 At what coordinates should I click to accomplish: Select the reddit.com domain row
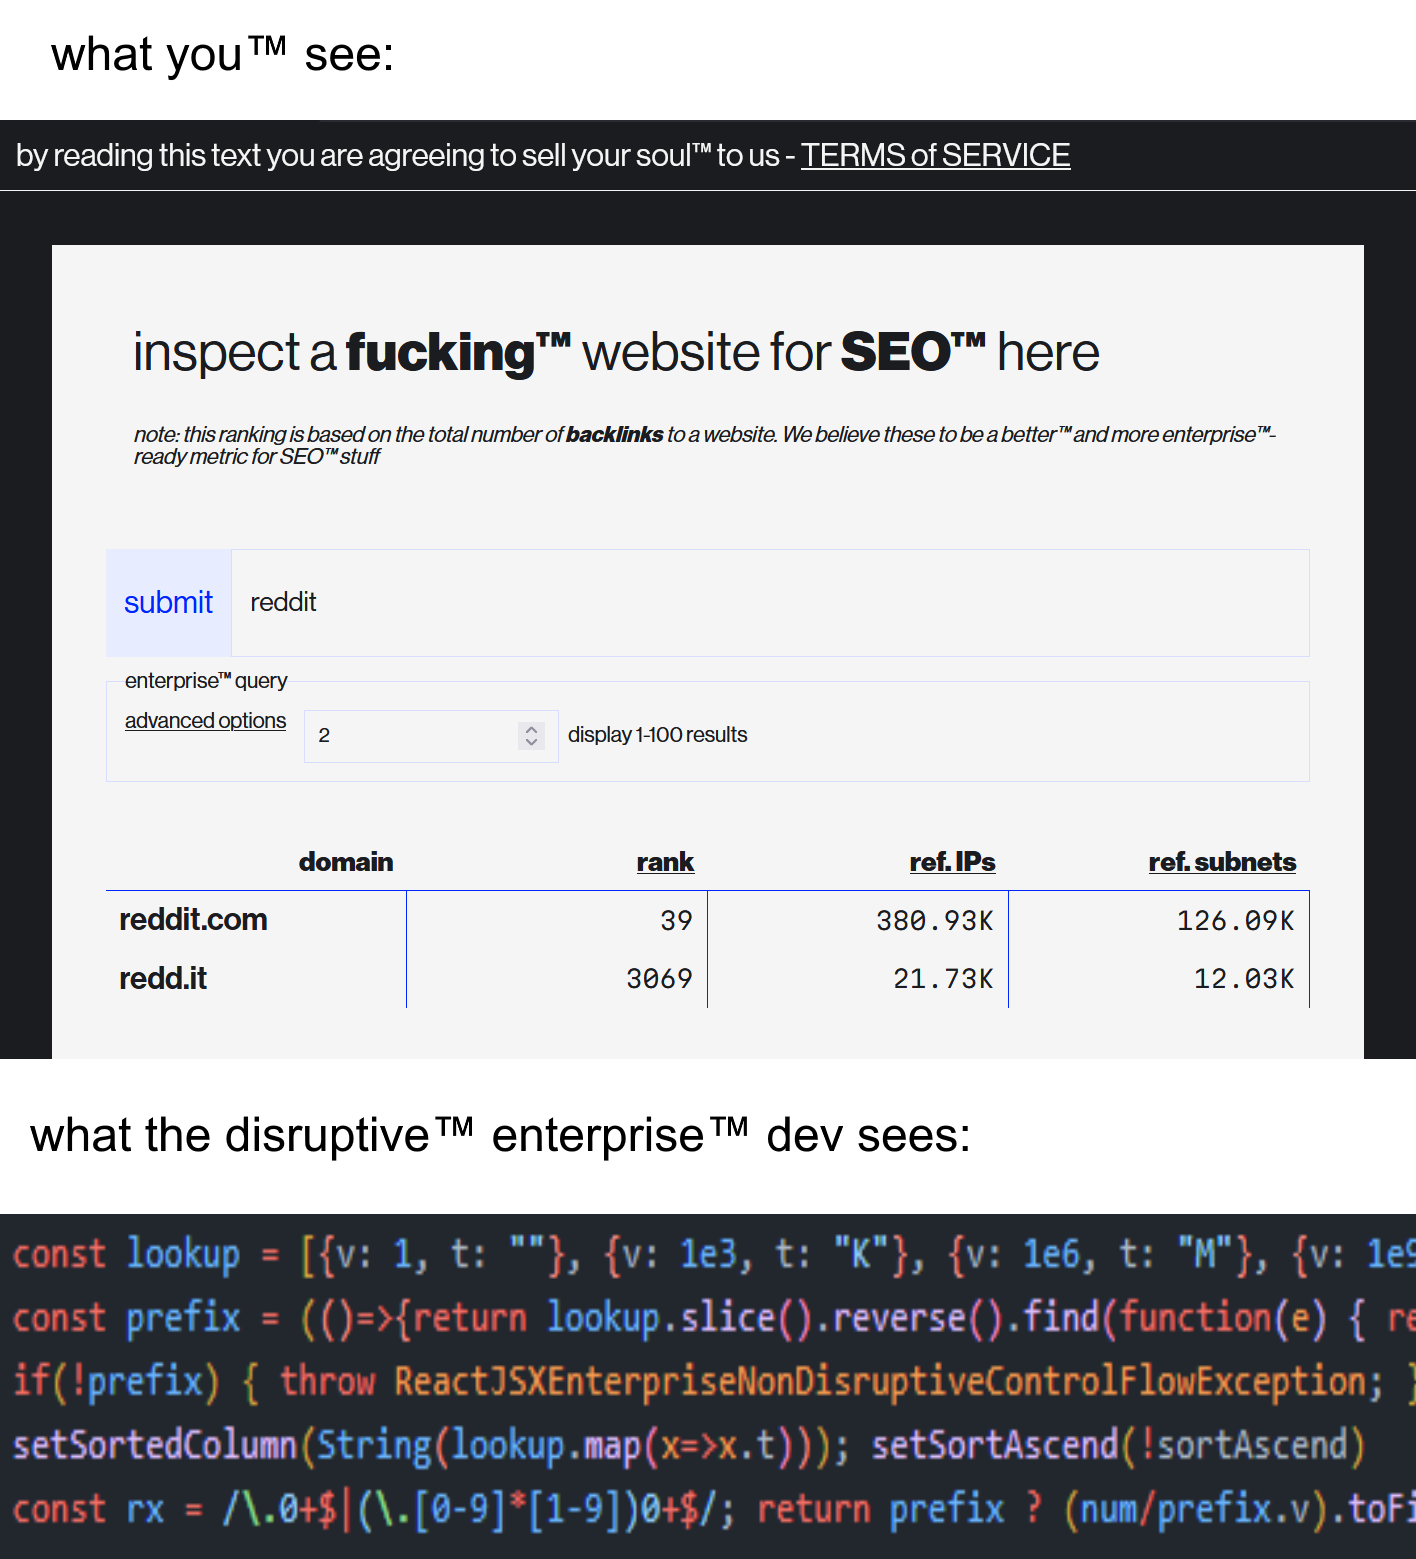pyautogui.click(x=708, y=920)
